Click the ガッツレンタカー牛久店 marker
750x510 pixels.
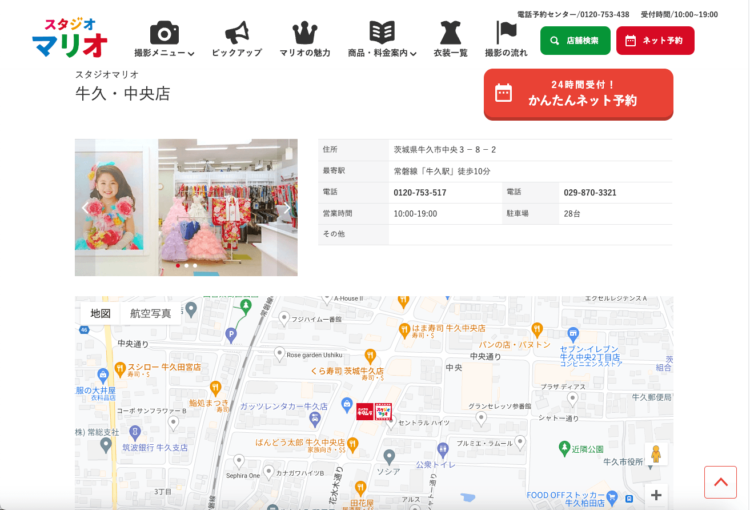314,420
